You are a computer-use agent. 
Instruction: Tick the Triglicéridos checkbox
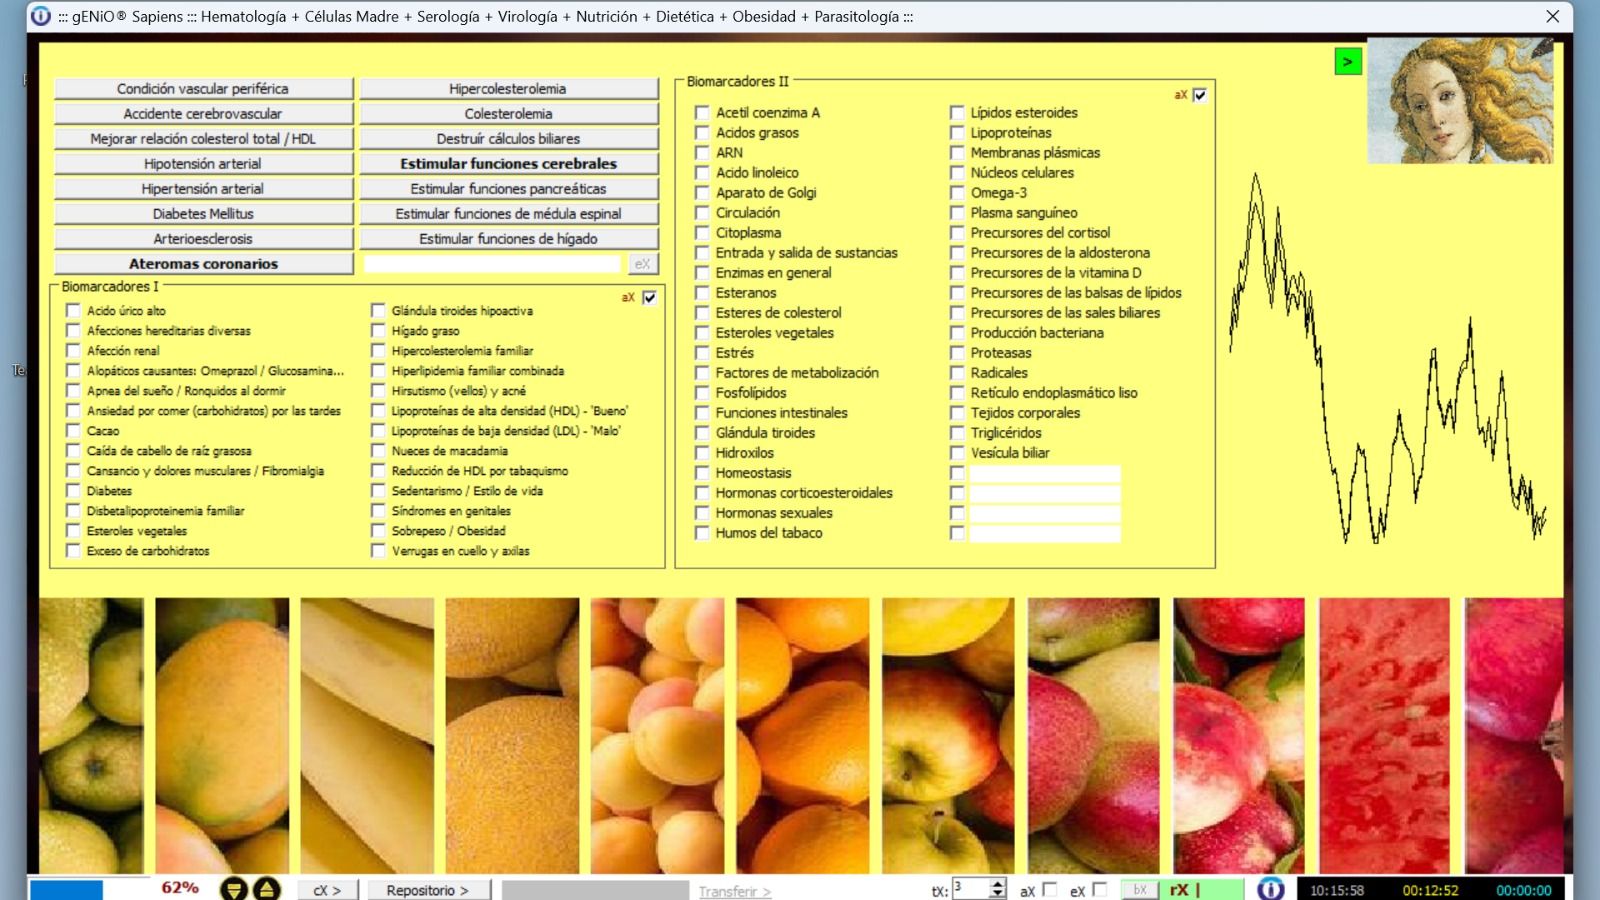[957, 433]
